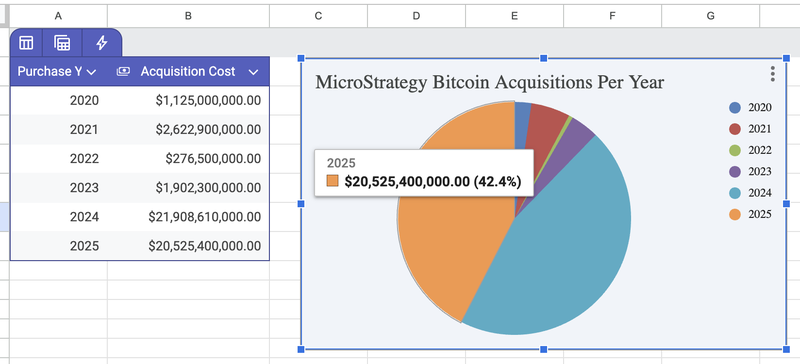The width and height of the screenshot is (800, 364).
Task: Select cell $1,902,300,000.00
Action: pyautogui.click(x=188, y=188)
